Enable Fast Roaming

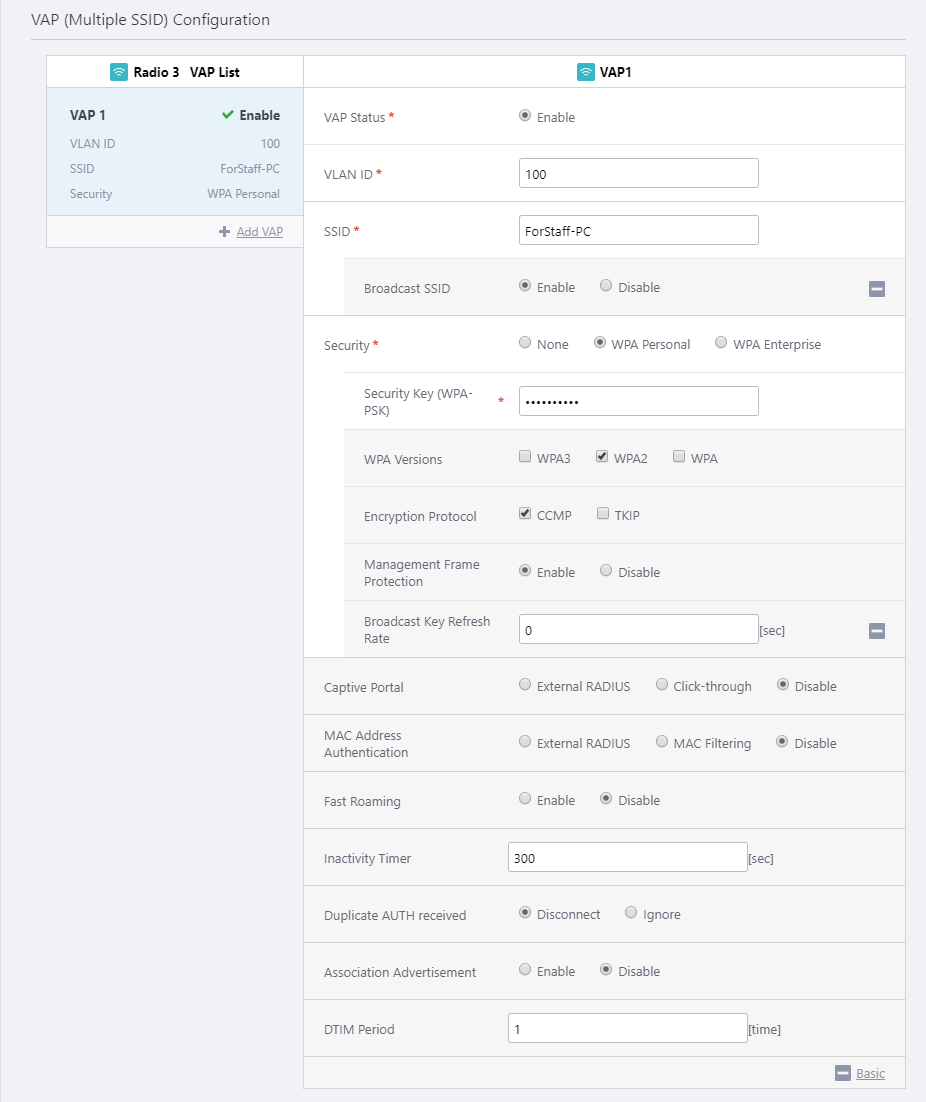tap(525, 799)
